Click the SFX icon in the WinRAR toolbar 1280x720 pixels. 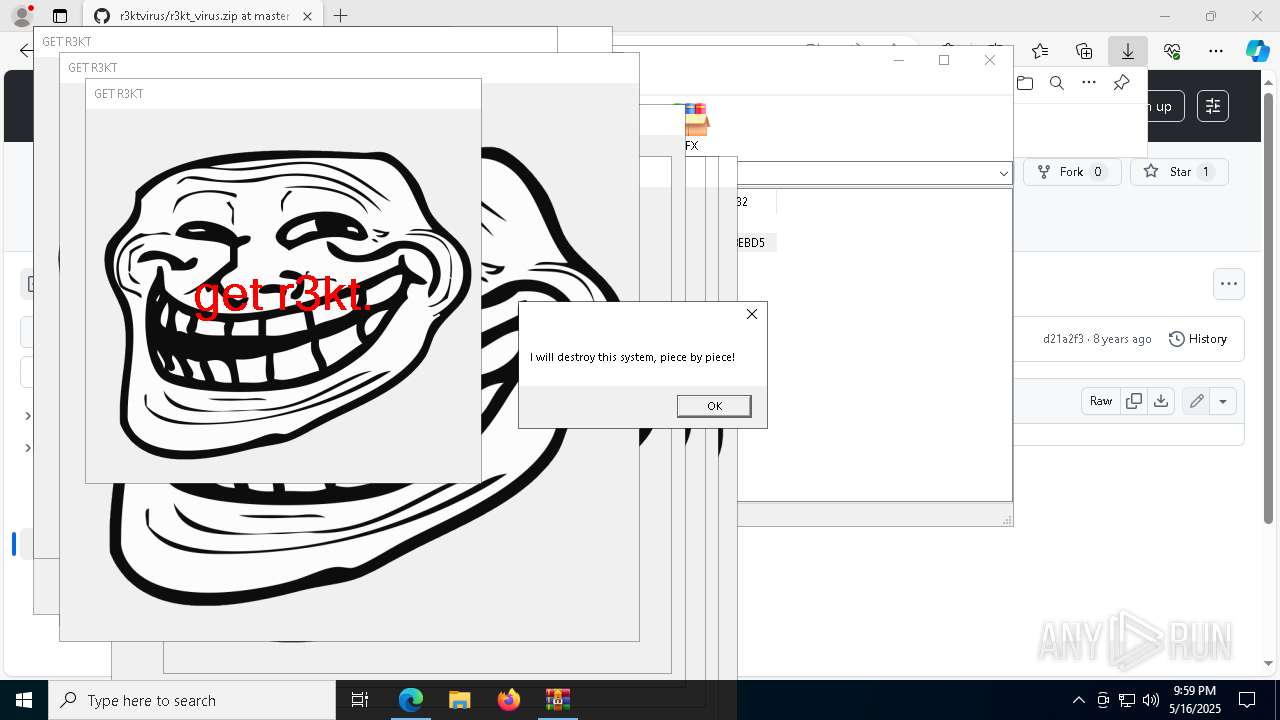(x=693, y=128)
